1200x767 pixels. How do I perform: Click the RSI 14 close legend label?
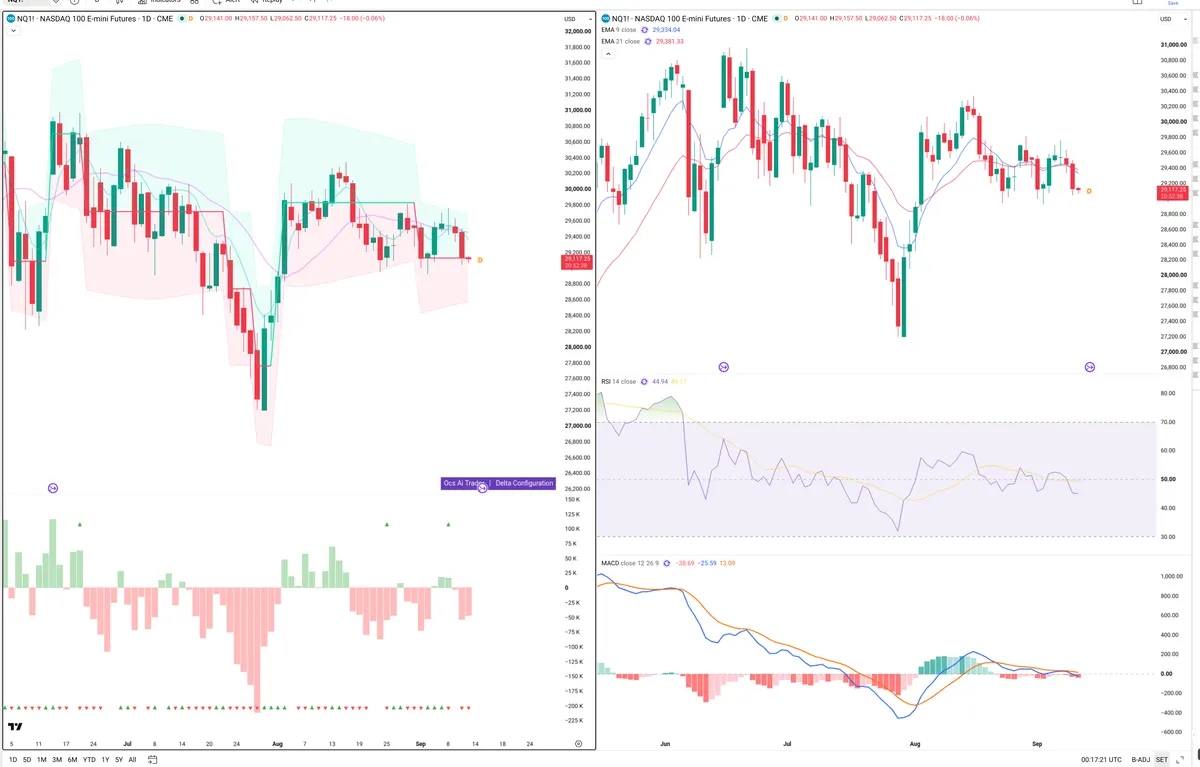pyautogui.click(x=619, y=381)
